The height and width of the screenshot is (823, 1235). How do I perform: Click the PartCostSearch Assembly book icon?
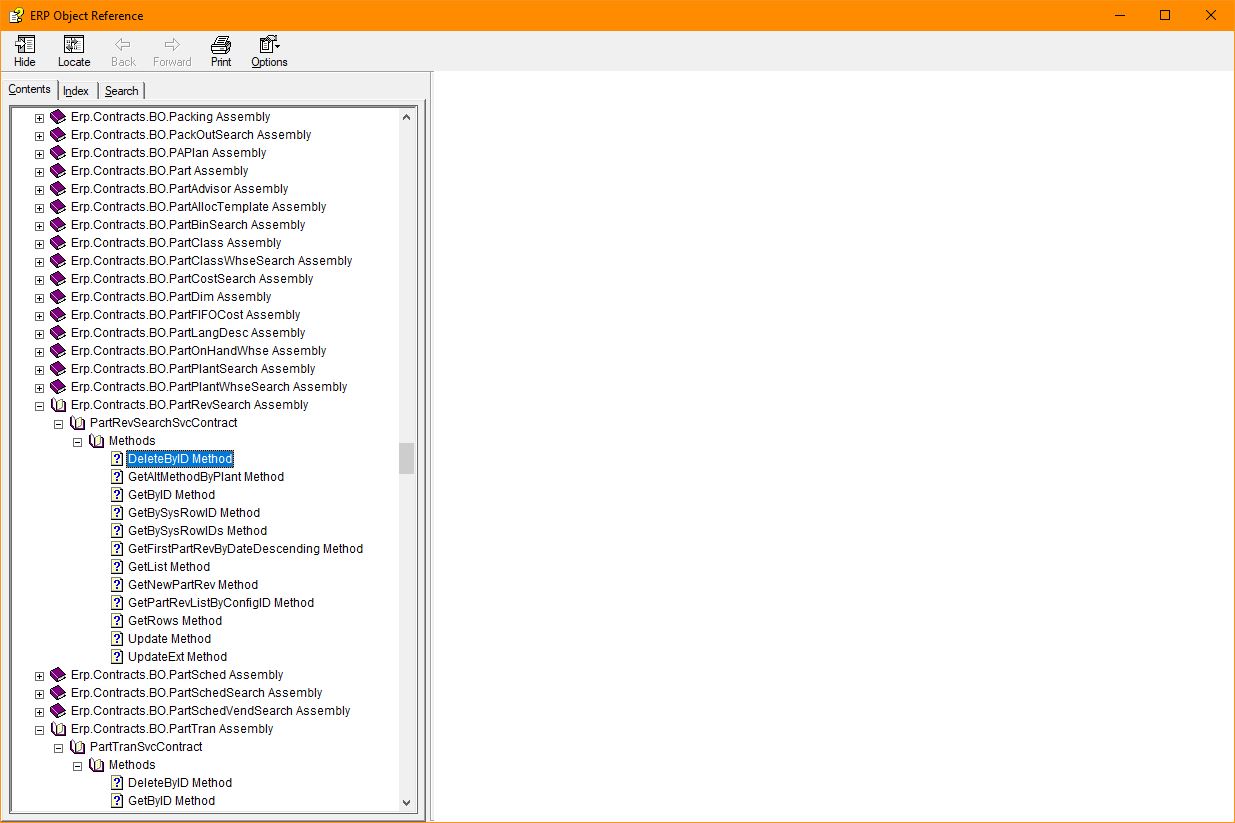58,279
